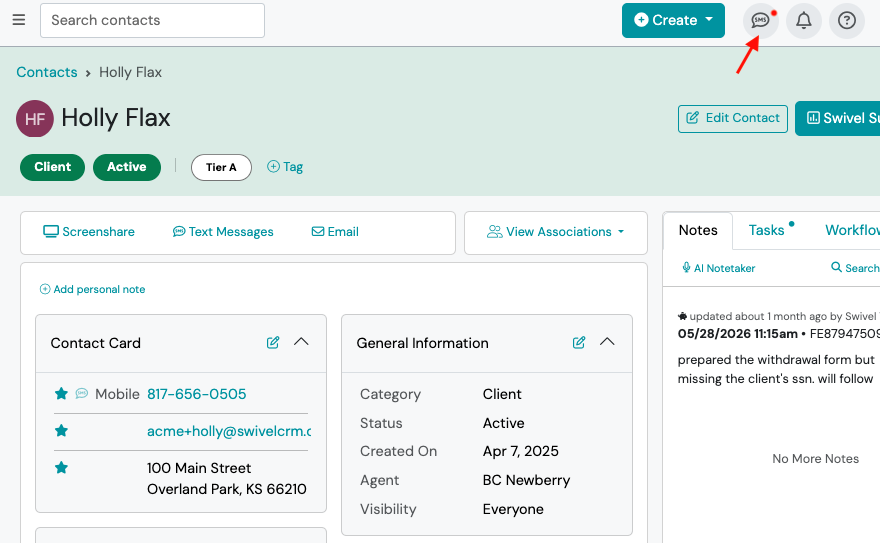Toggle star on 100 Main Street address
Image resolution: width=880 pixels, height=543 pixels.
[x=61, y=467]
